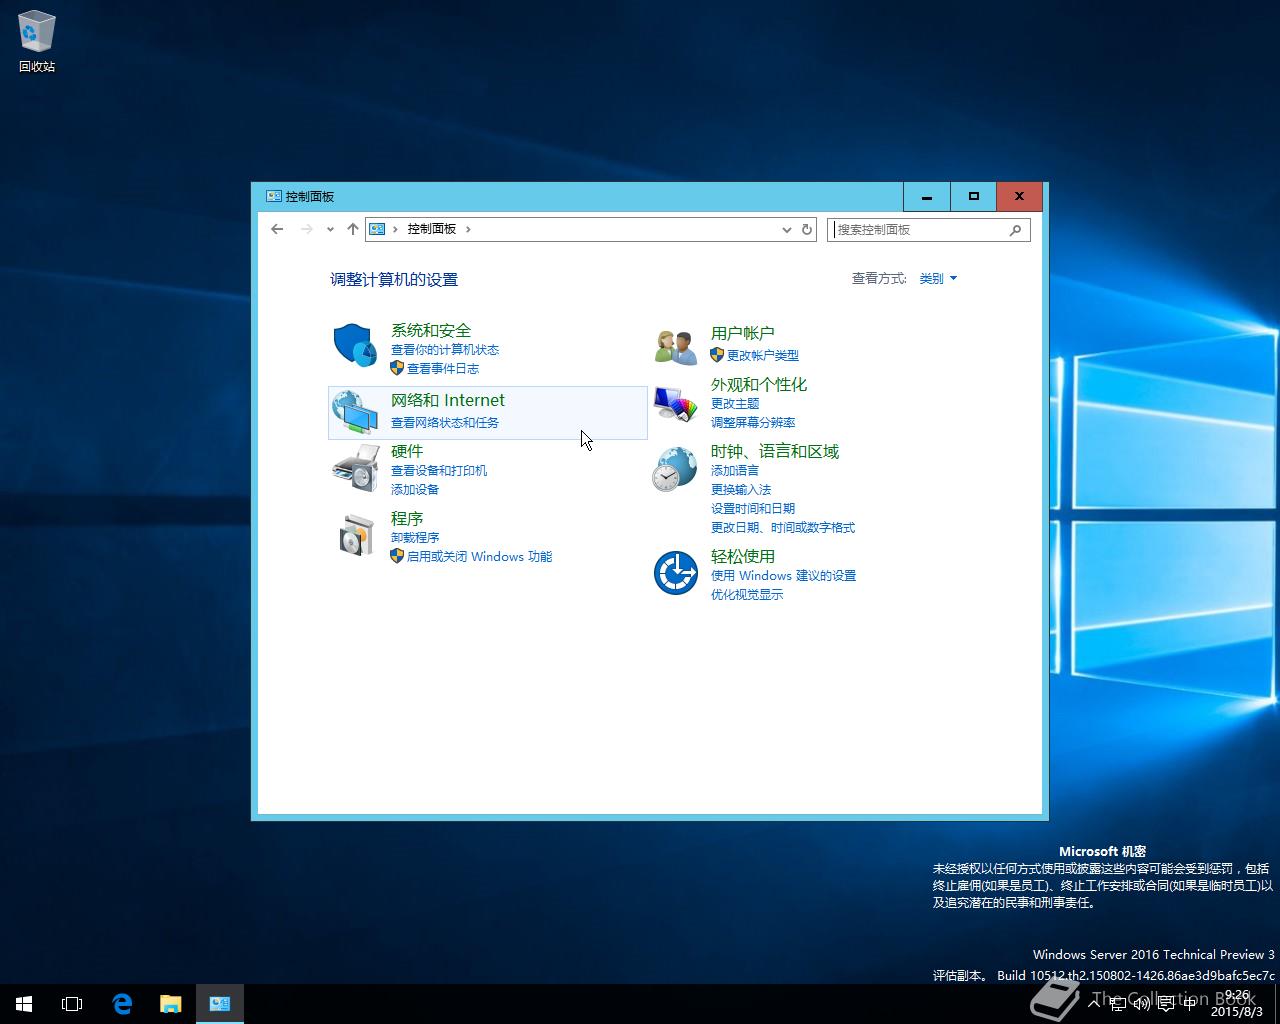
Task: Open Task View on the taskbar
Action: [x=72, y=1004]
